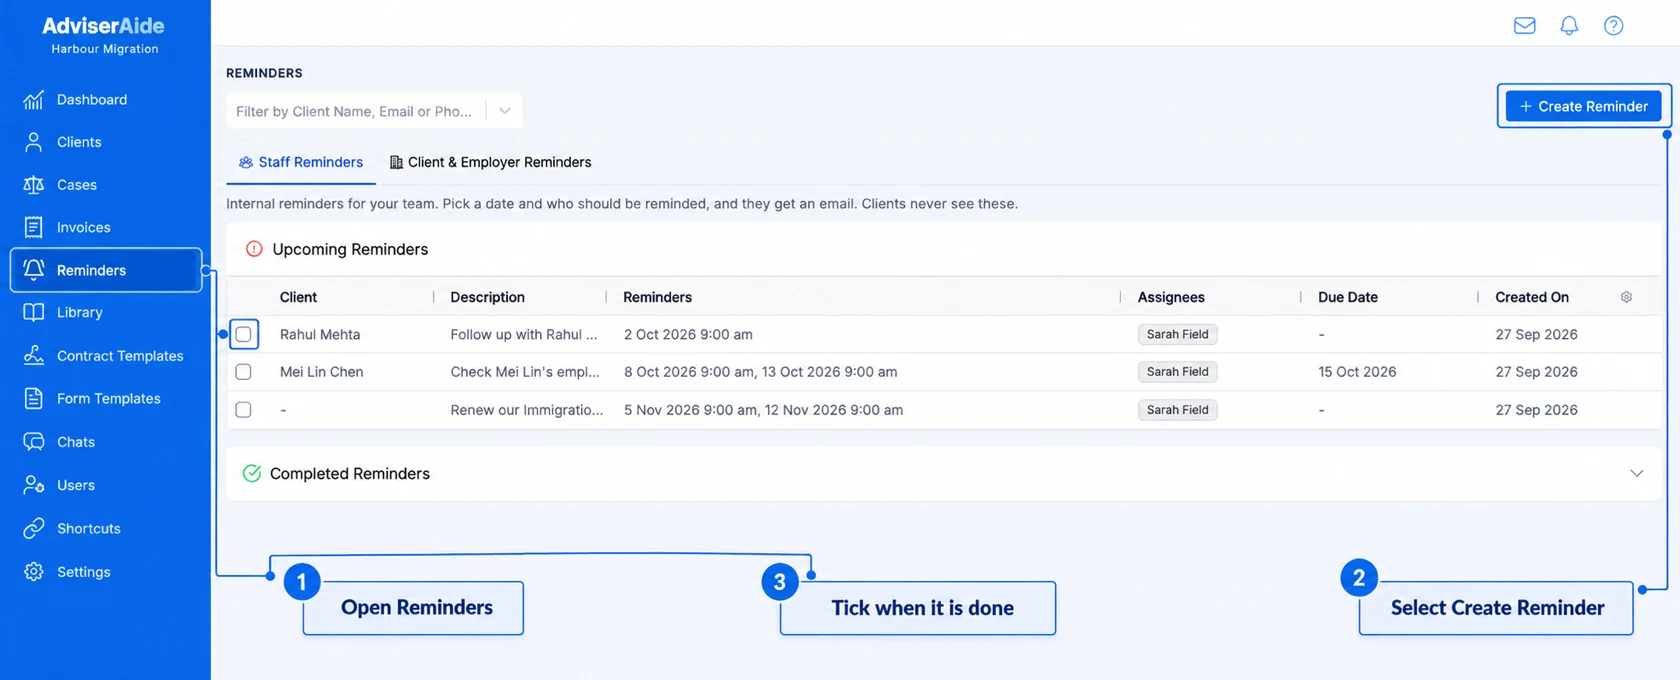1680x680 pixels.
Task: Switch to Client & Employer Reminders tab
Action: point(490,162)
